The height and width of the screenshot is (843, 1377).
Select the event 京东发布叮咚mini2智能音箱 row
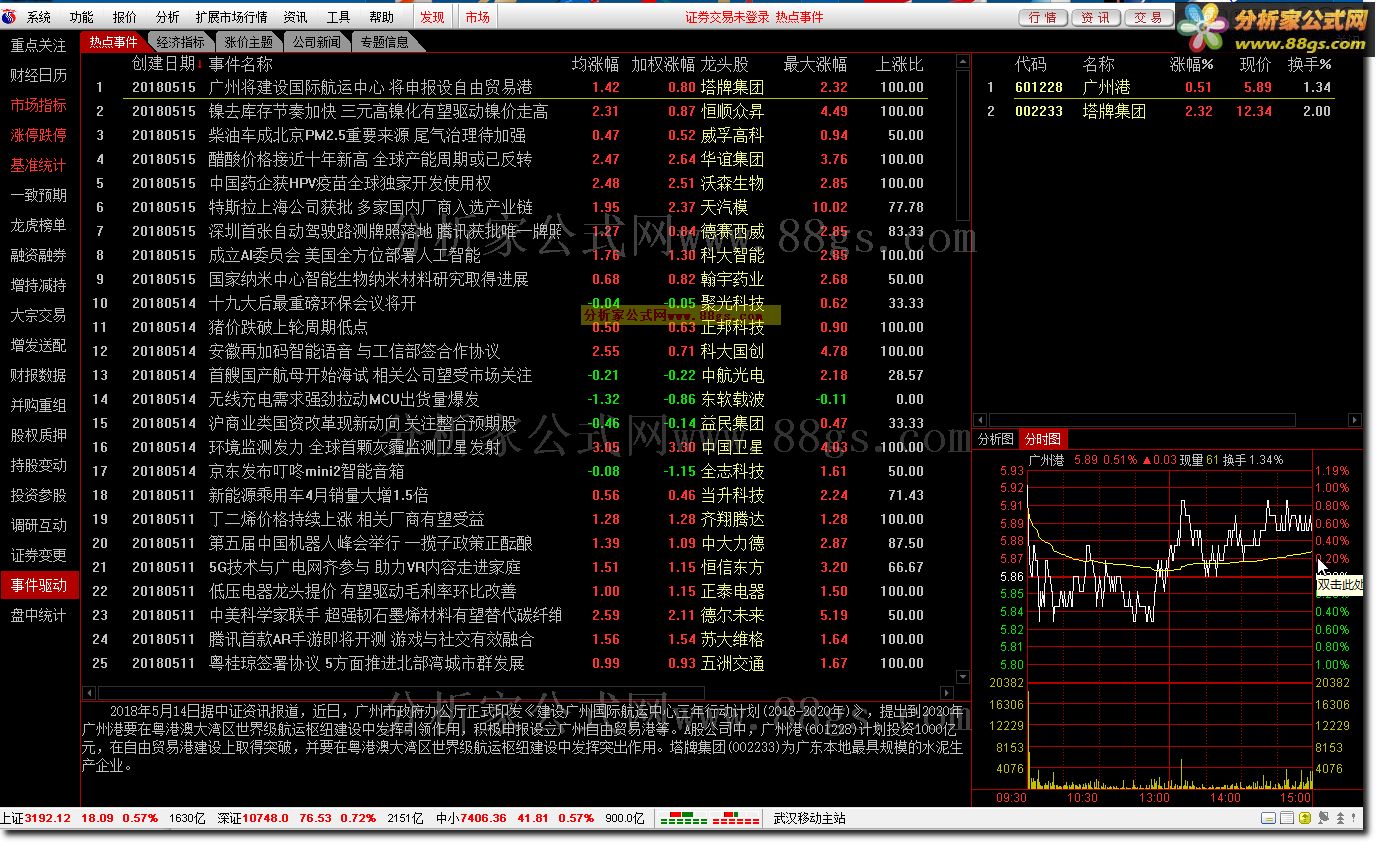tap(511, 471)
